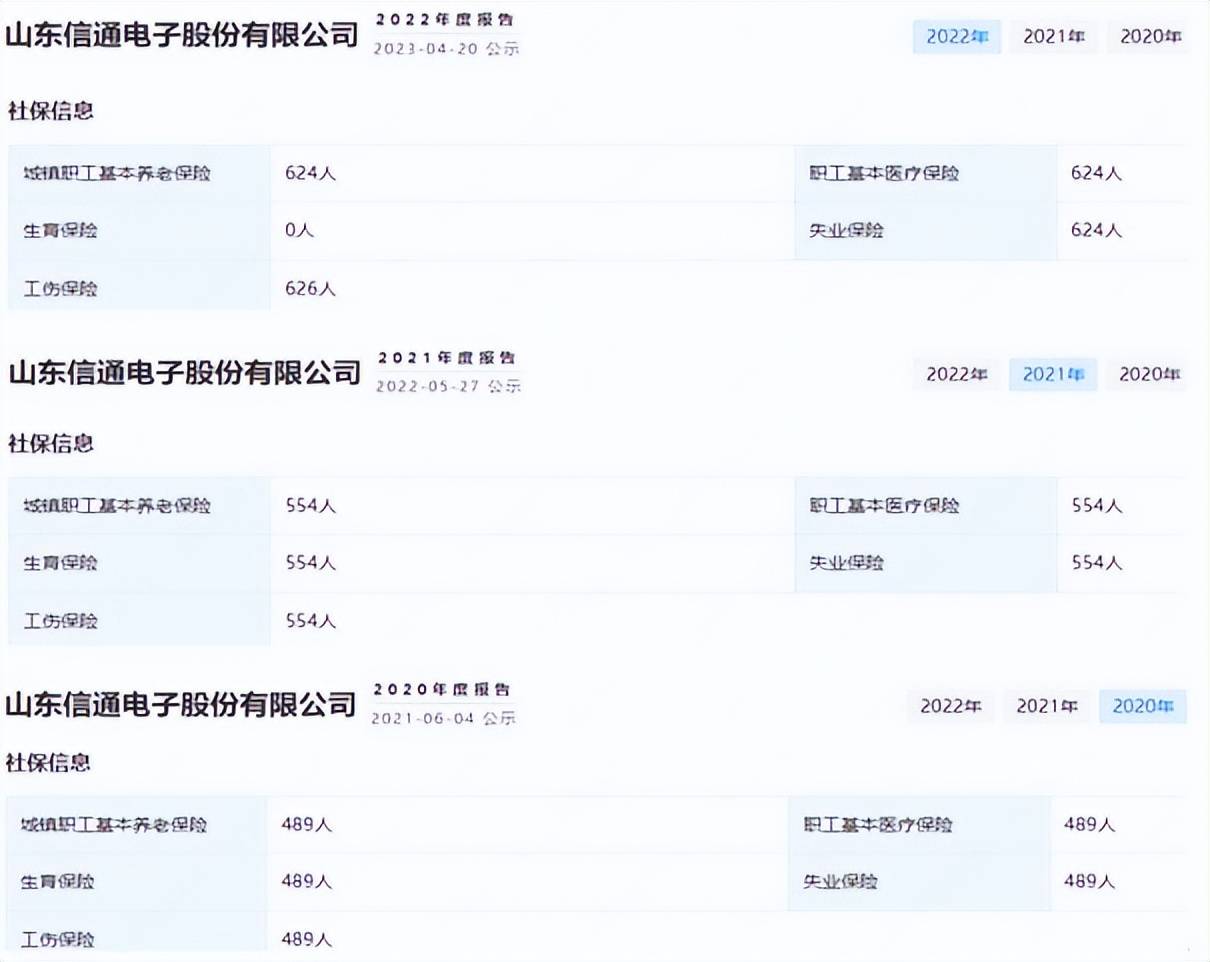This screenshot has height=962, width=1210.
Task: Click 工伤保险 label in the 2022 table
Action: coord(61,289)
